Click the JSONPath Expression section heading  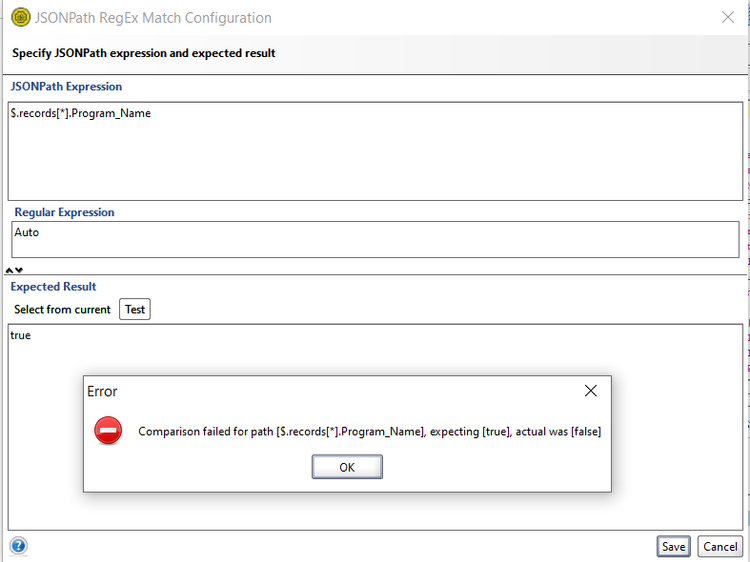(x=66, y=87)
